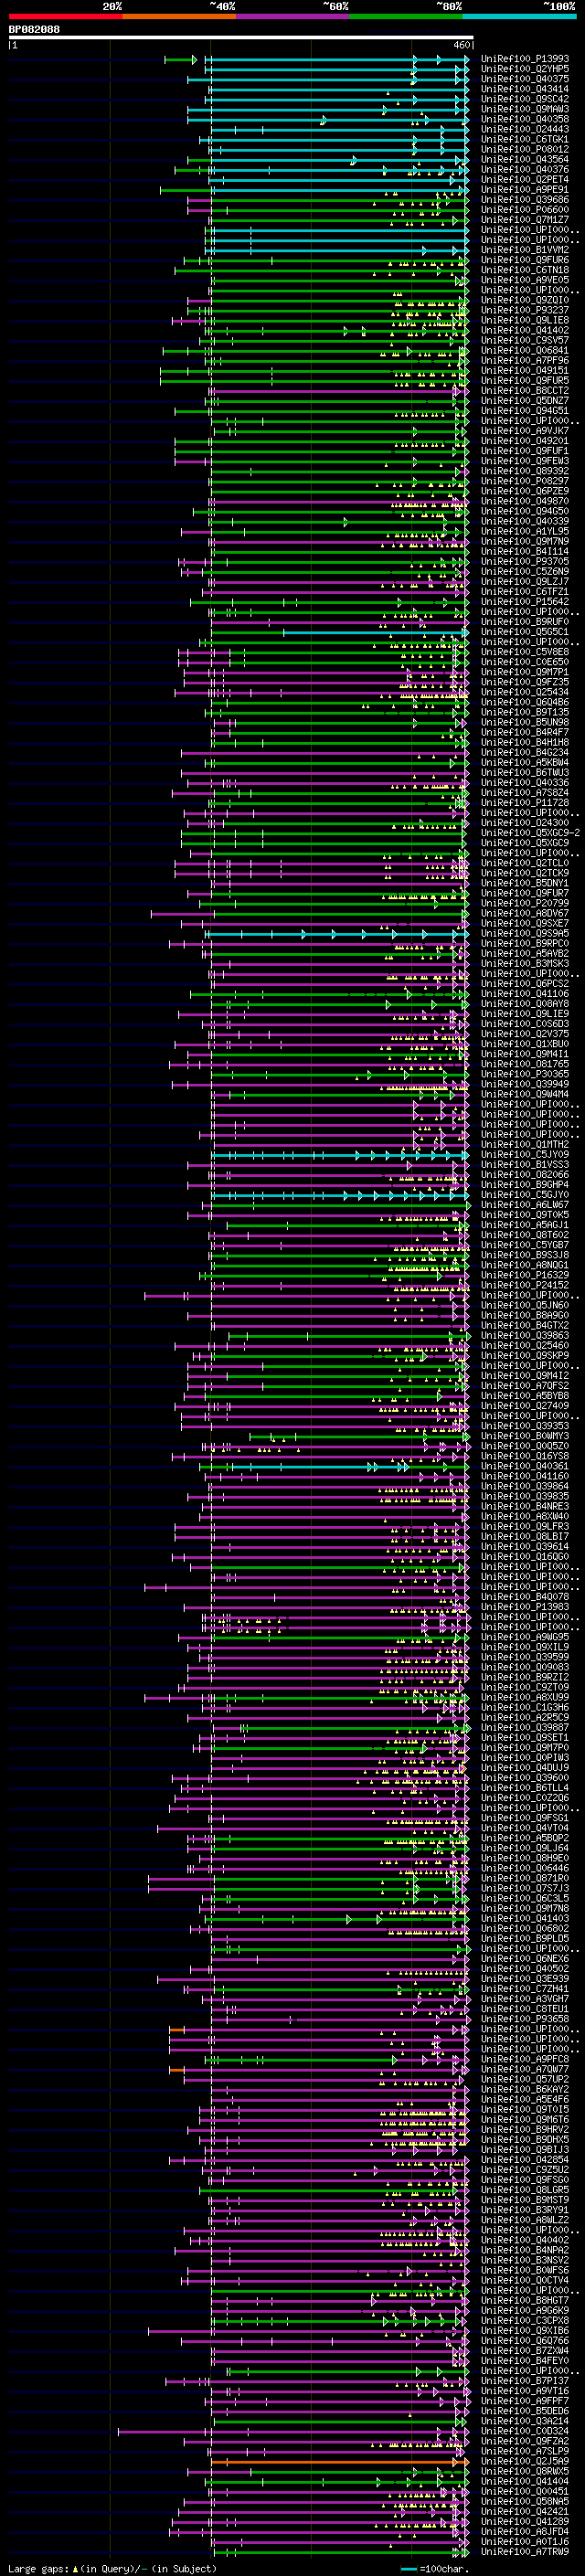Viewport: 585px width, 2576px height.
Task: Click the UniRef100_Q9MAW3 label
Action: click(525, 109)
